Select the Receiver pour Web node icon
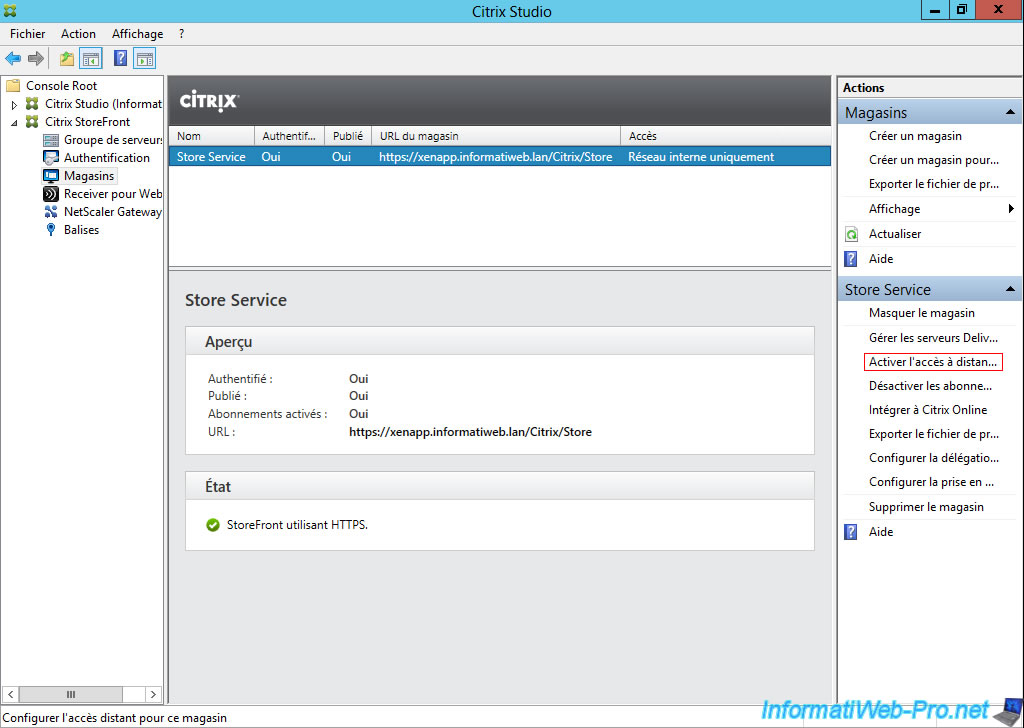Image resolution: width=1024 pixels, height=728 pixels. pyautogui.click(x=51, y=194)
